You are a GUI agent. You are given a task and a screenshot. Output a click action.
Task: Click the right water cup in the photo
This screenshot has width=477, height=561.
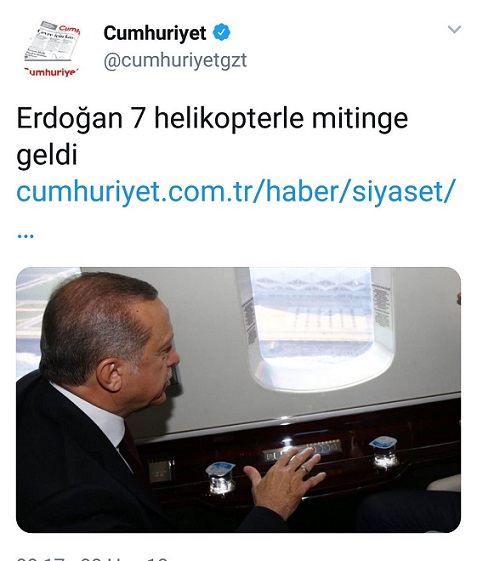point(384,453)
